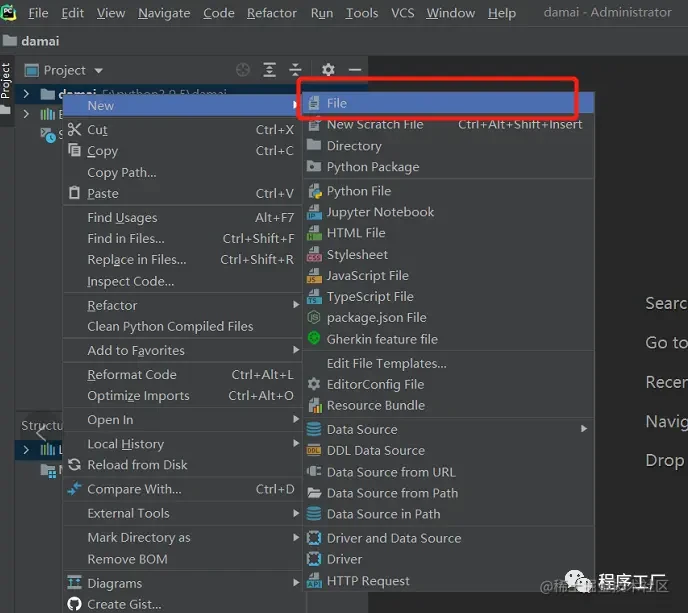Choose Directory in New submenu
Viewport: 688px width, 613px height.
[448, 146]
